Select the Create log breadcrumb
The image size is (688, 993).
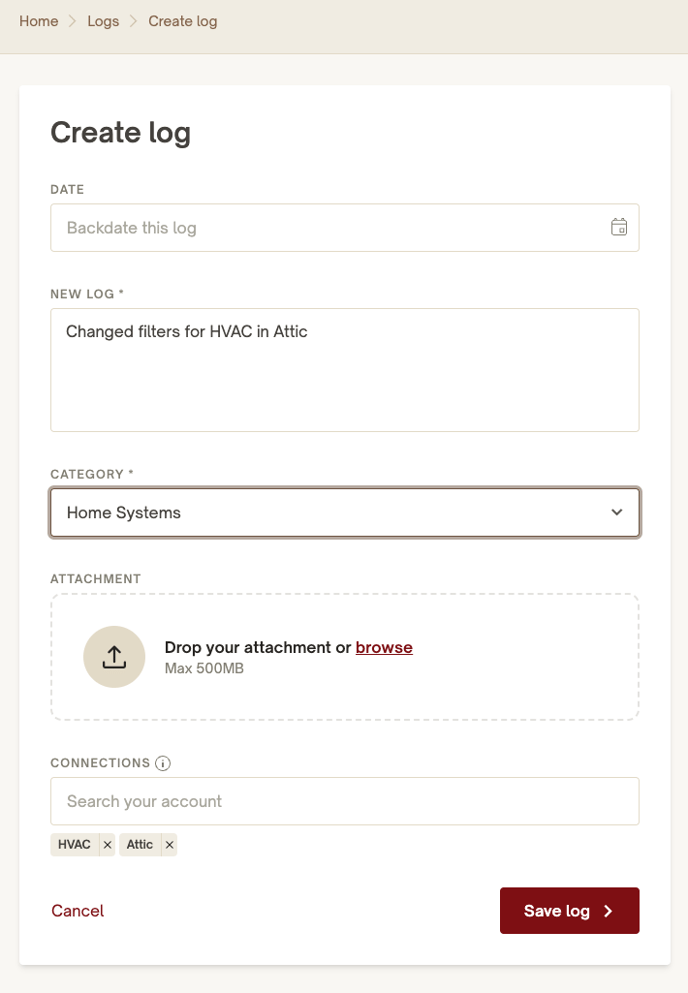[x=182, y=21]
